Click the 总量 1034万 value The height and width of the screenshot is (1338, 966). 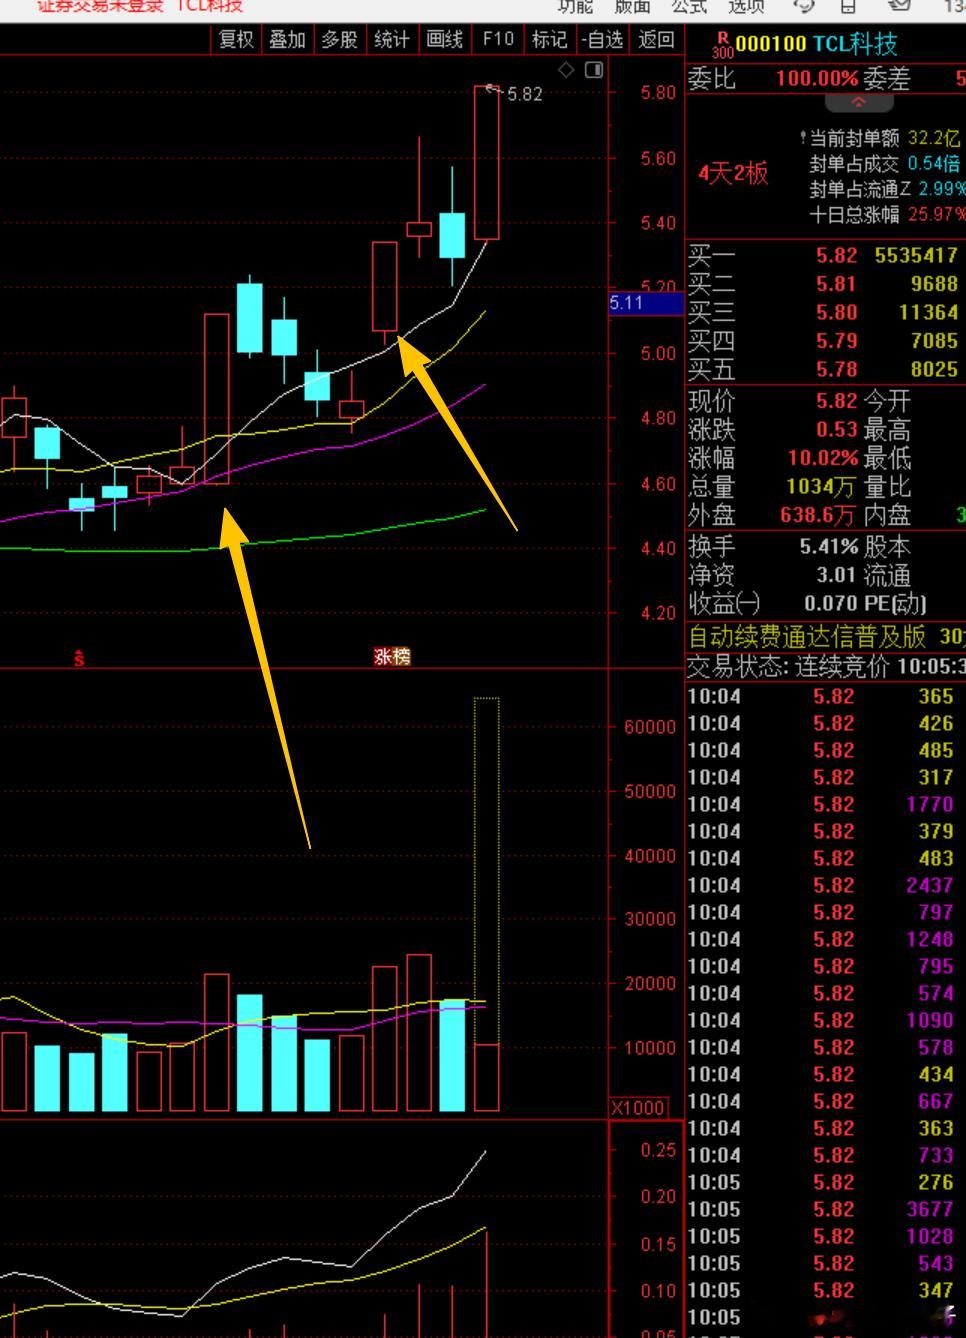(821, 487)
